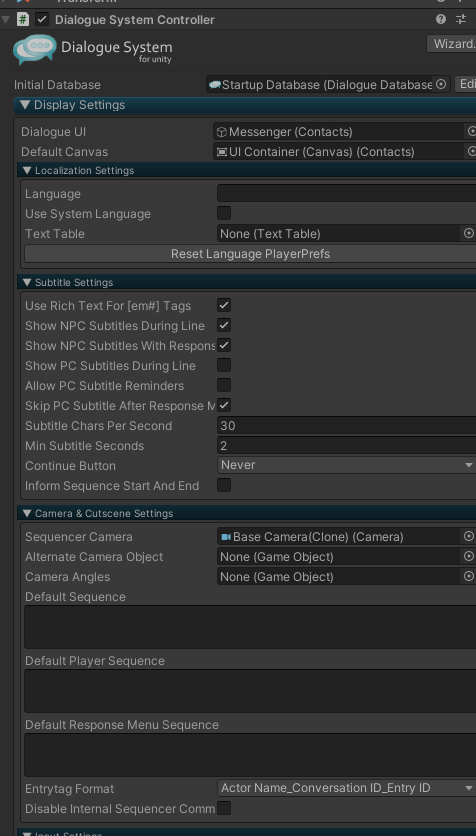Click the Dialogue System Controller script icon

(x=23, y=20)
